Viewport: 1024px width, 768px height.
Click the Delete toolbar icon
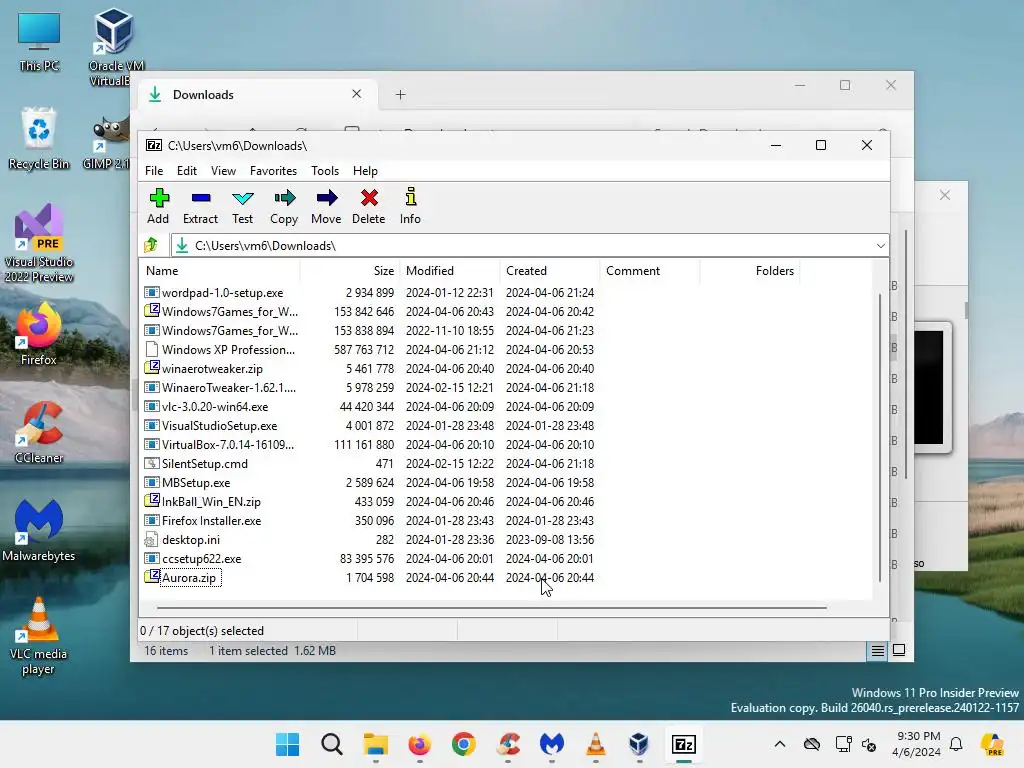(x=369, y=206)
